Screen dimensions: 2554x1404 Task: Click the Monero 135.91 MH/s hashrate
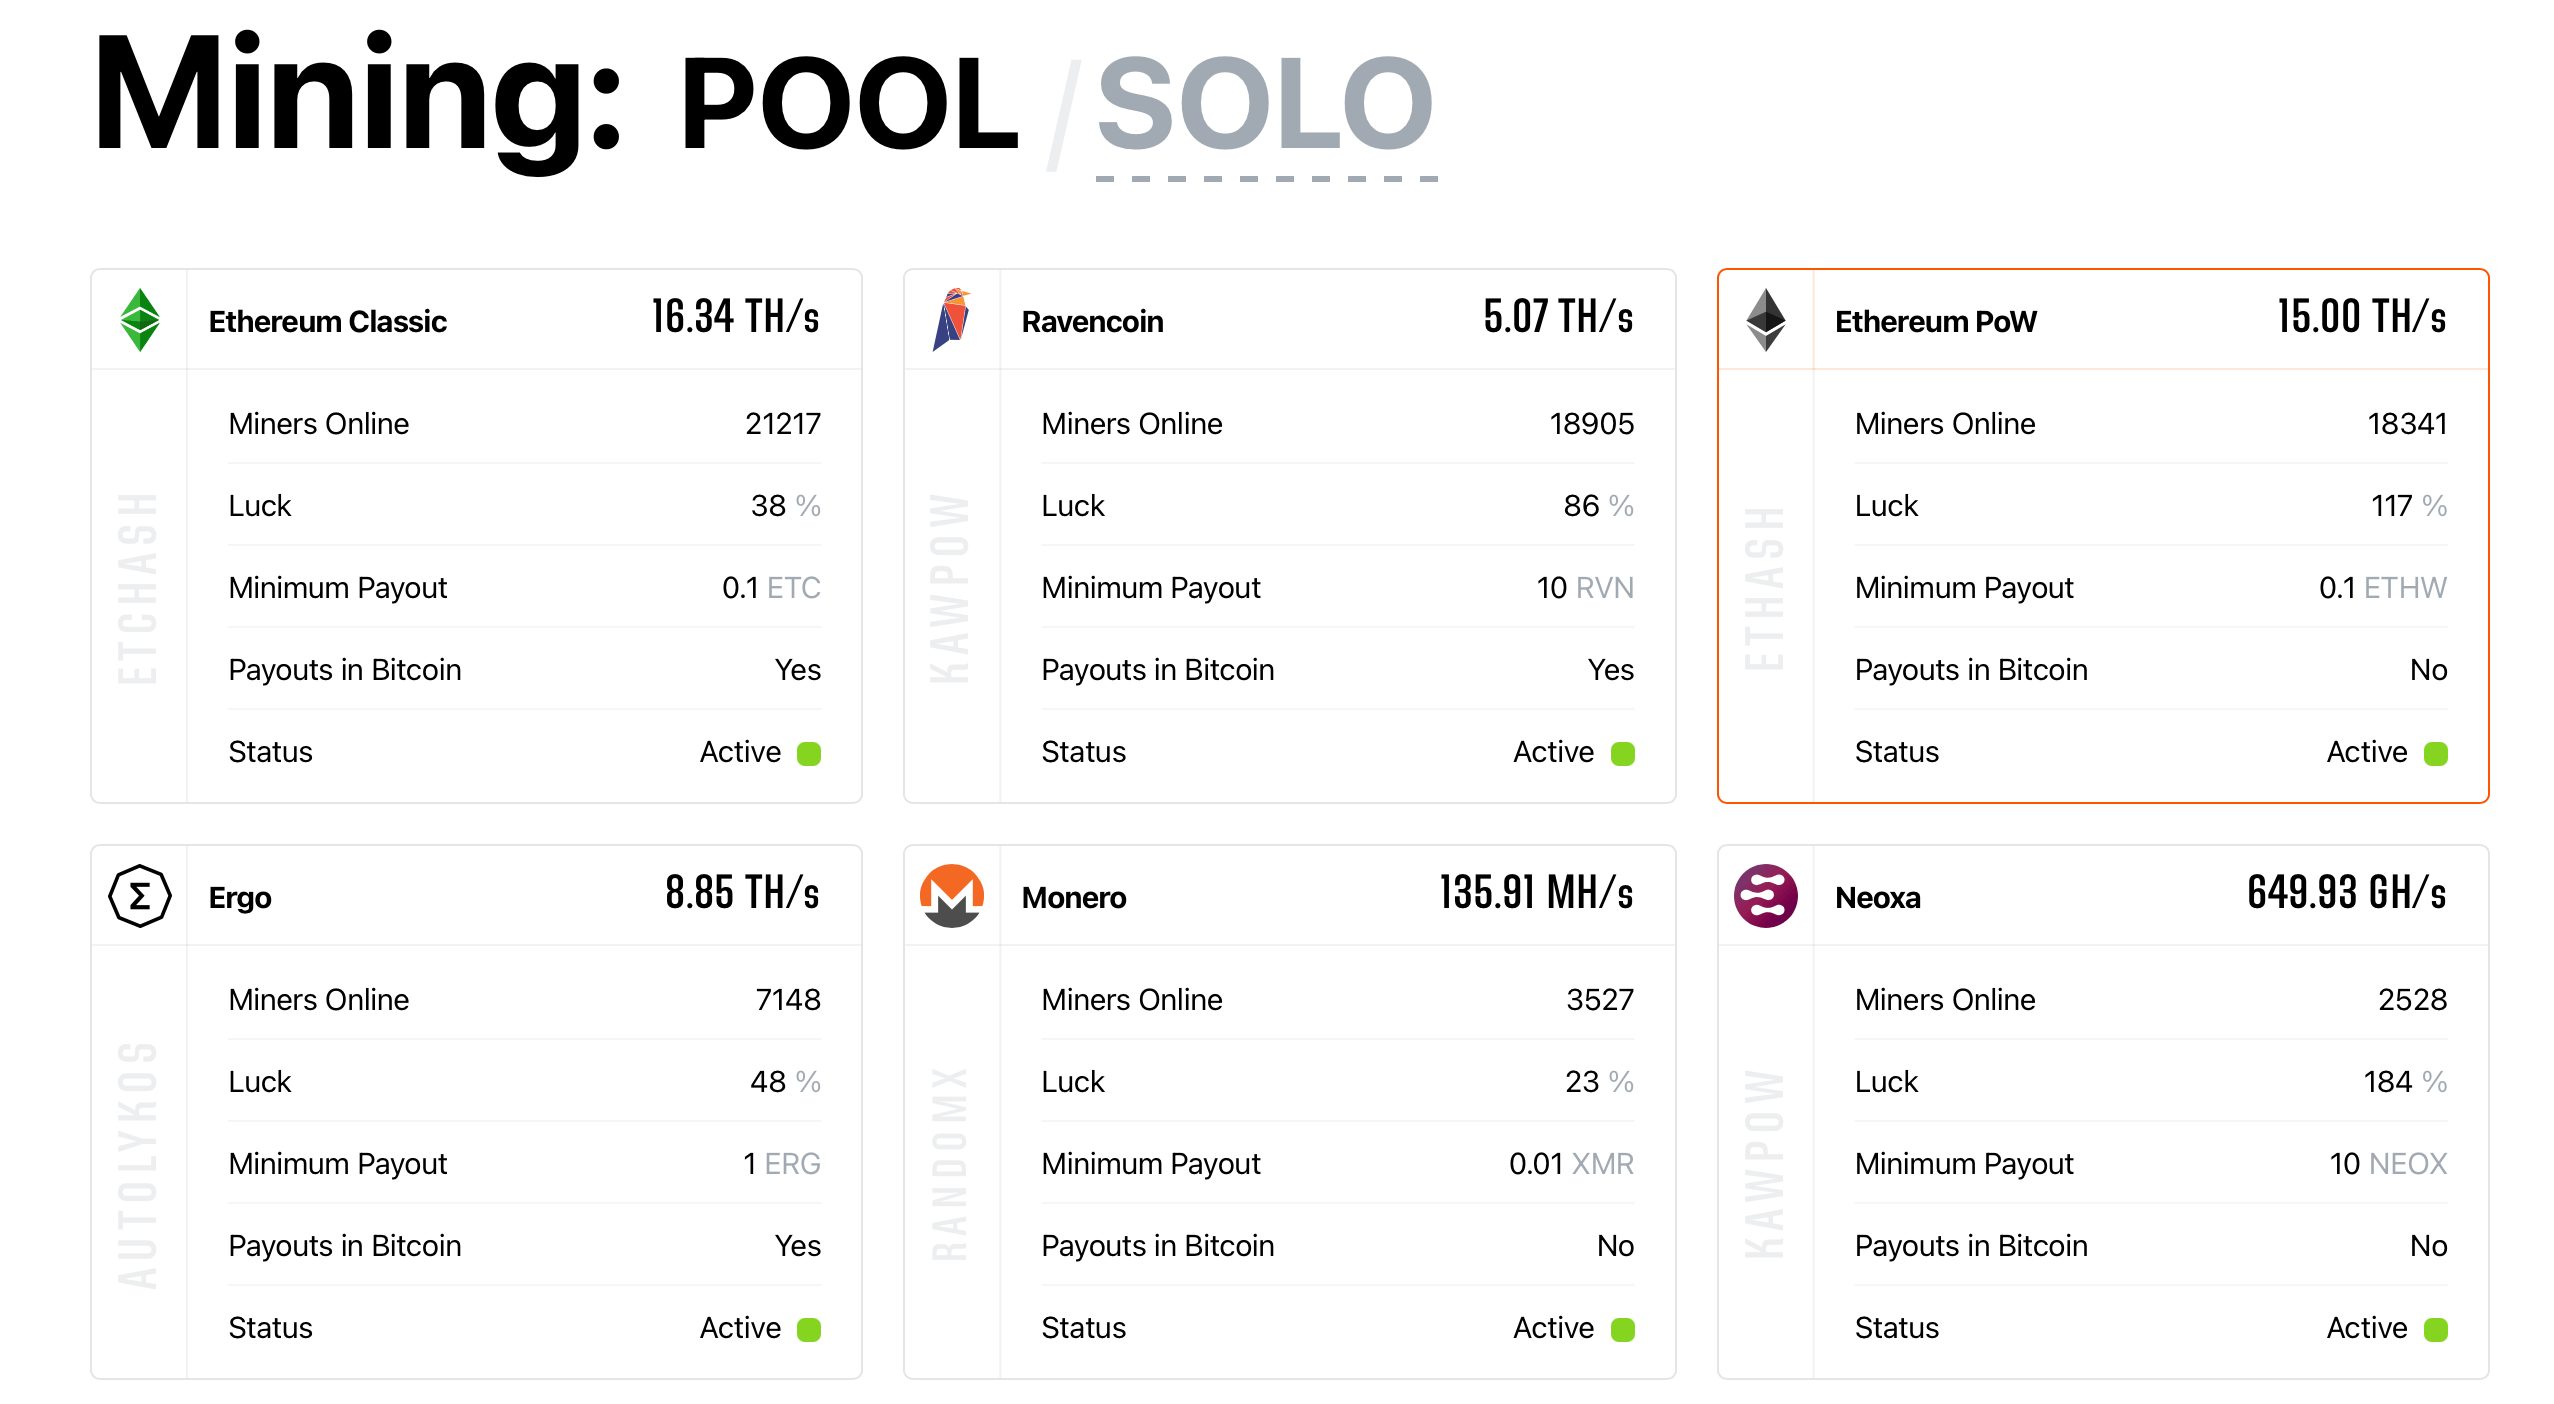click(1536, 893)
